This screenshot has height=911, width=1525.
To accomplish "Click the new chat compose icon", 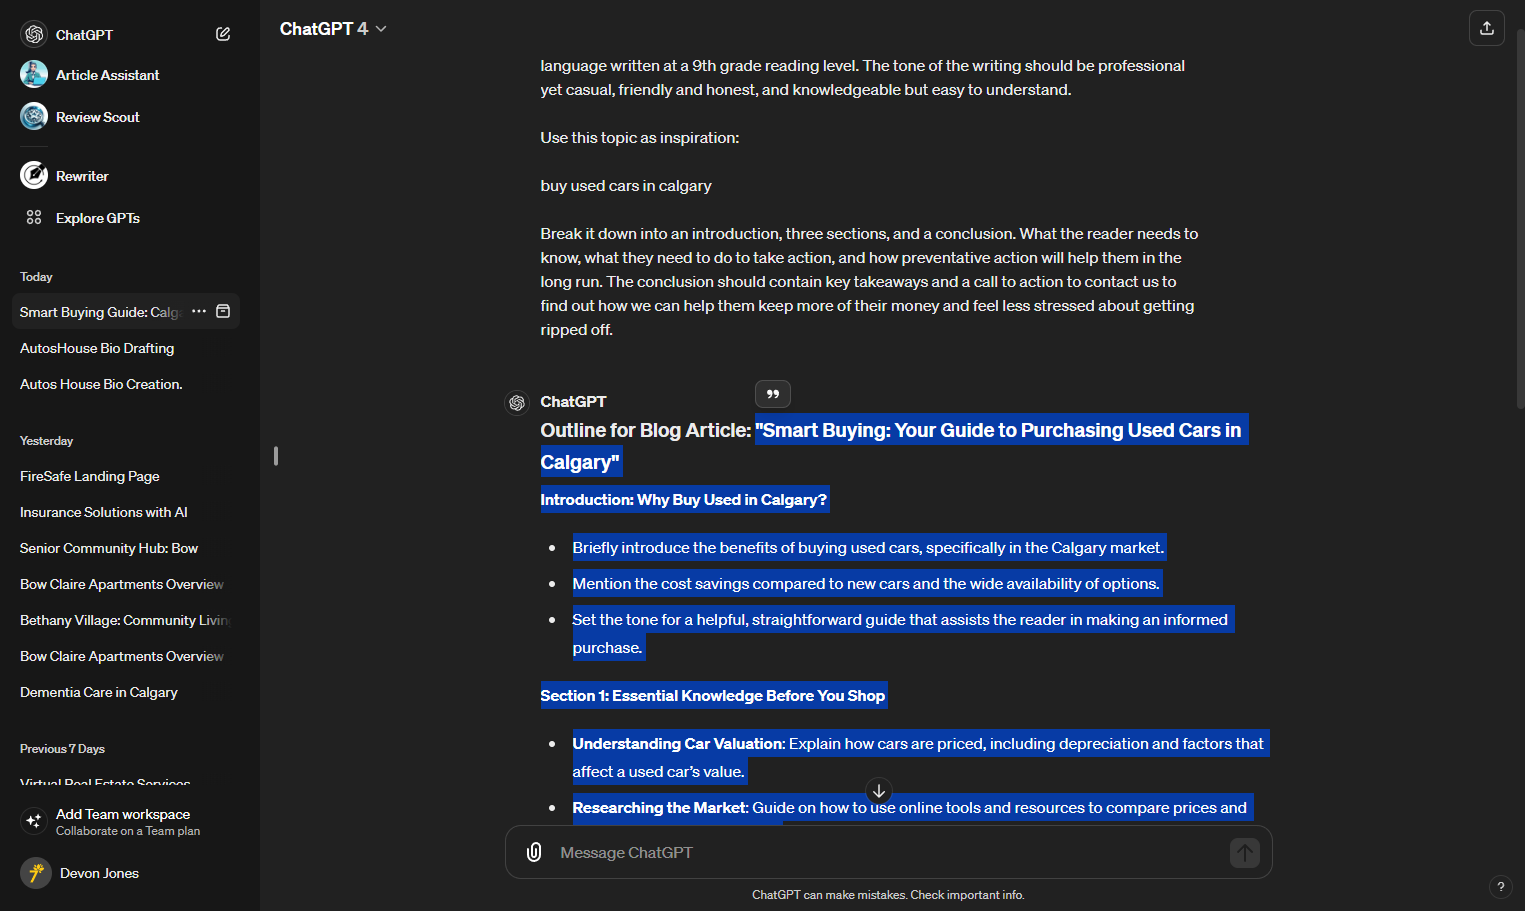I will click(x=223, y=34).
